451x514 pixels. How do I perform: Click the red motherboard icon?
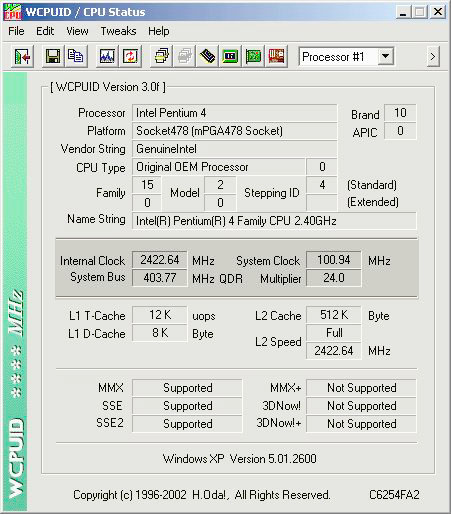click(x=276, y=57)
